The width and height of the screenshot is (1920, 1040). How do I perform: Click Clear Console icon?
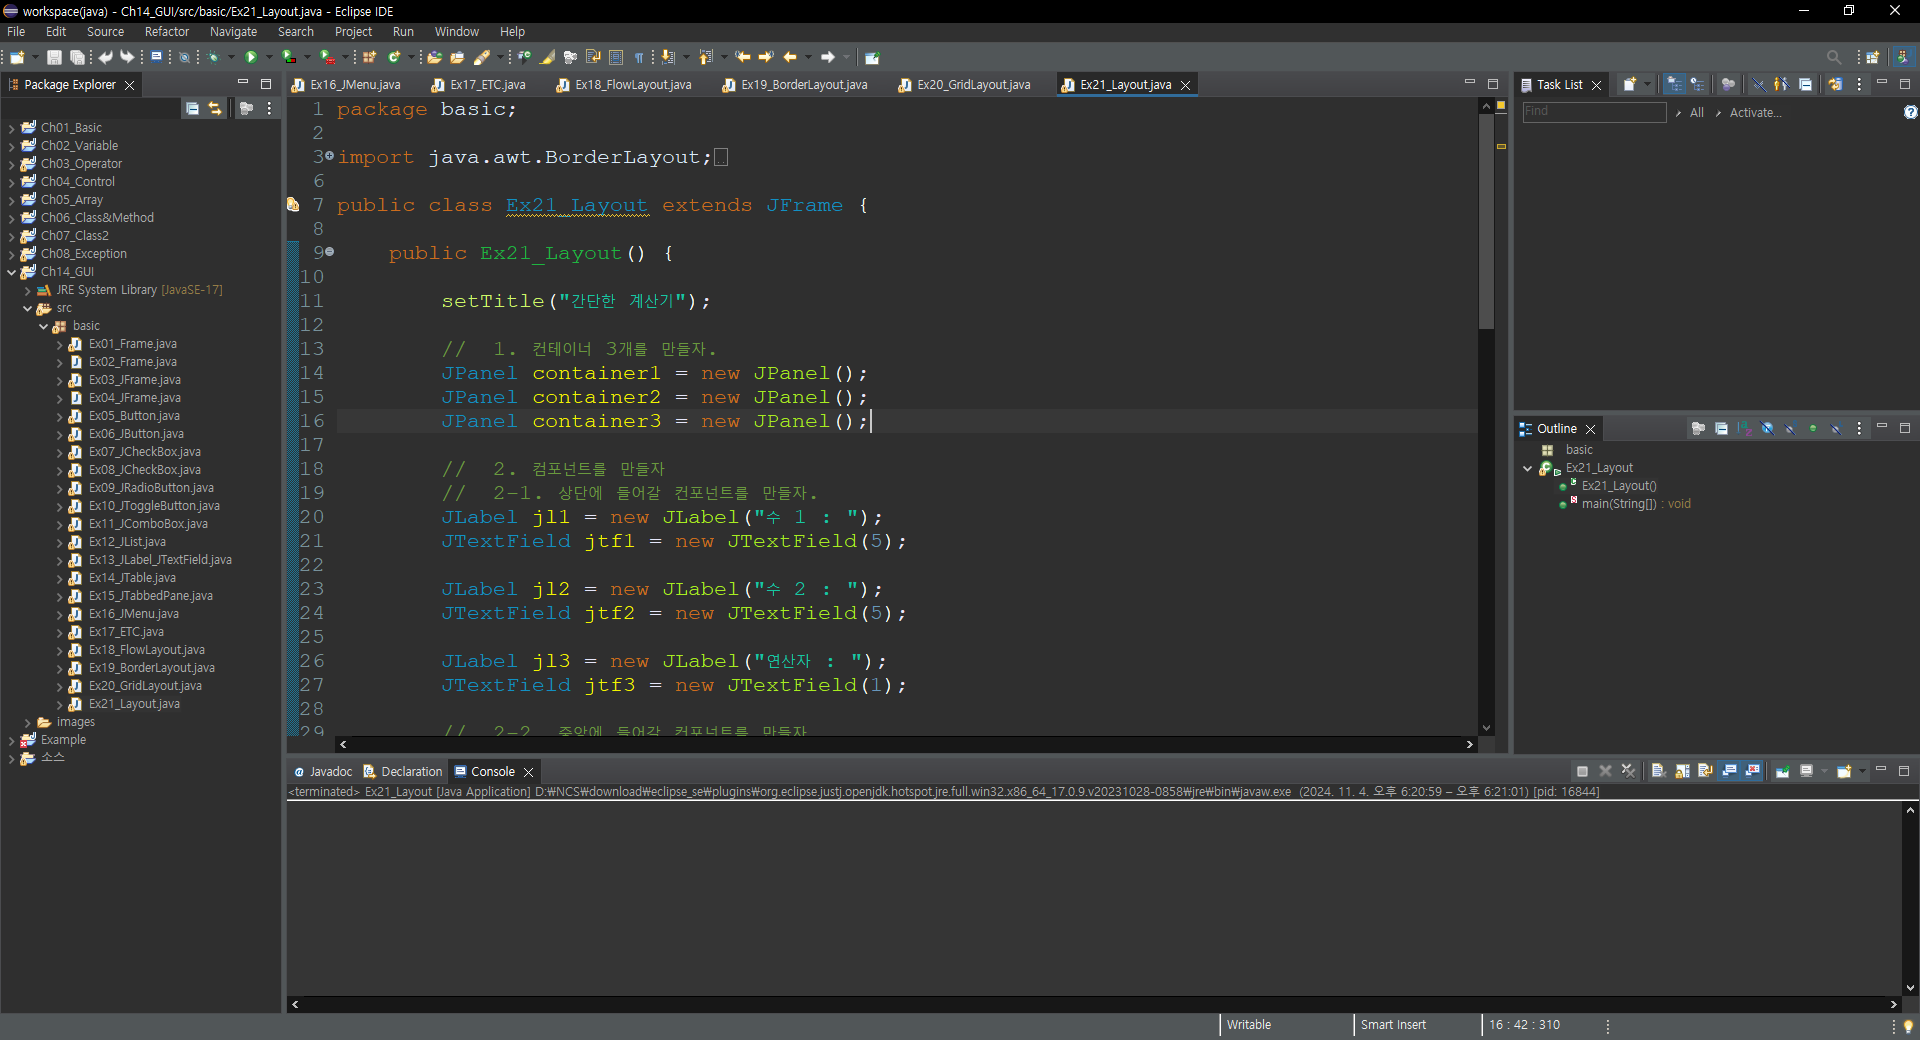pyautogui.click(x=1657, y=771)
